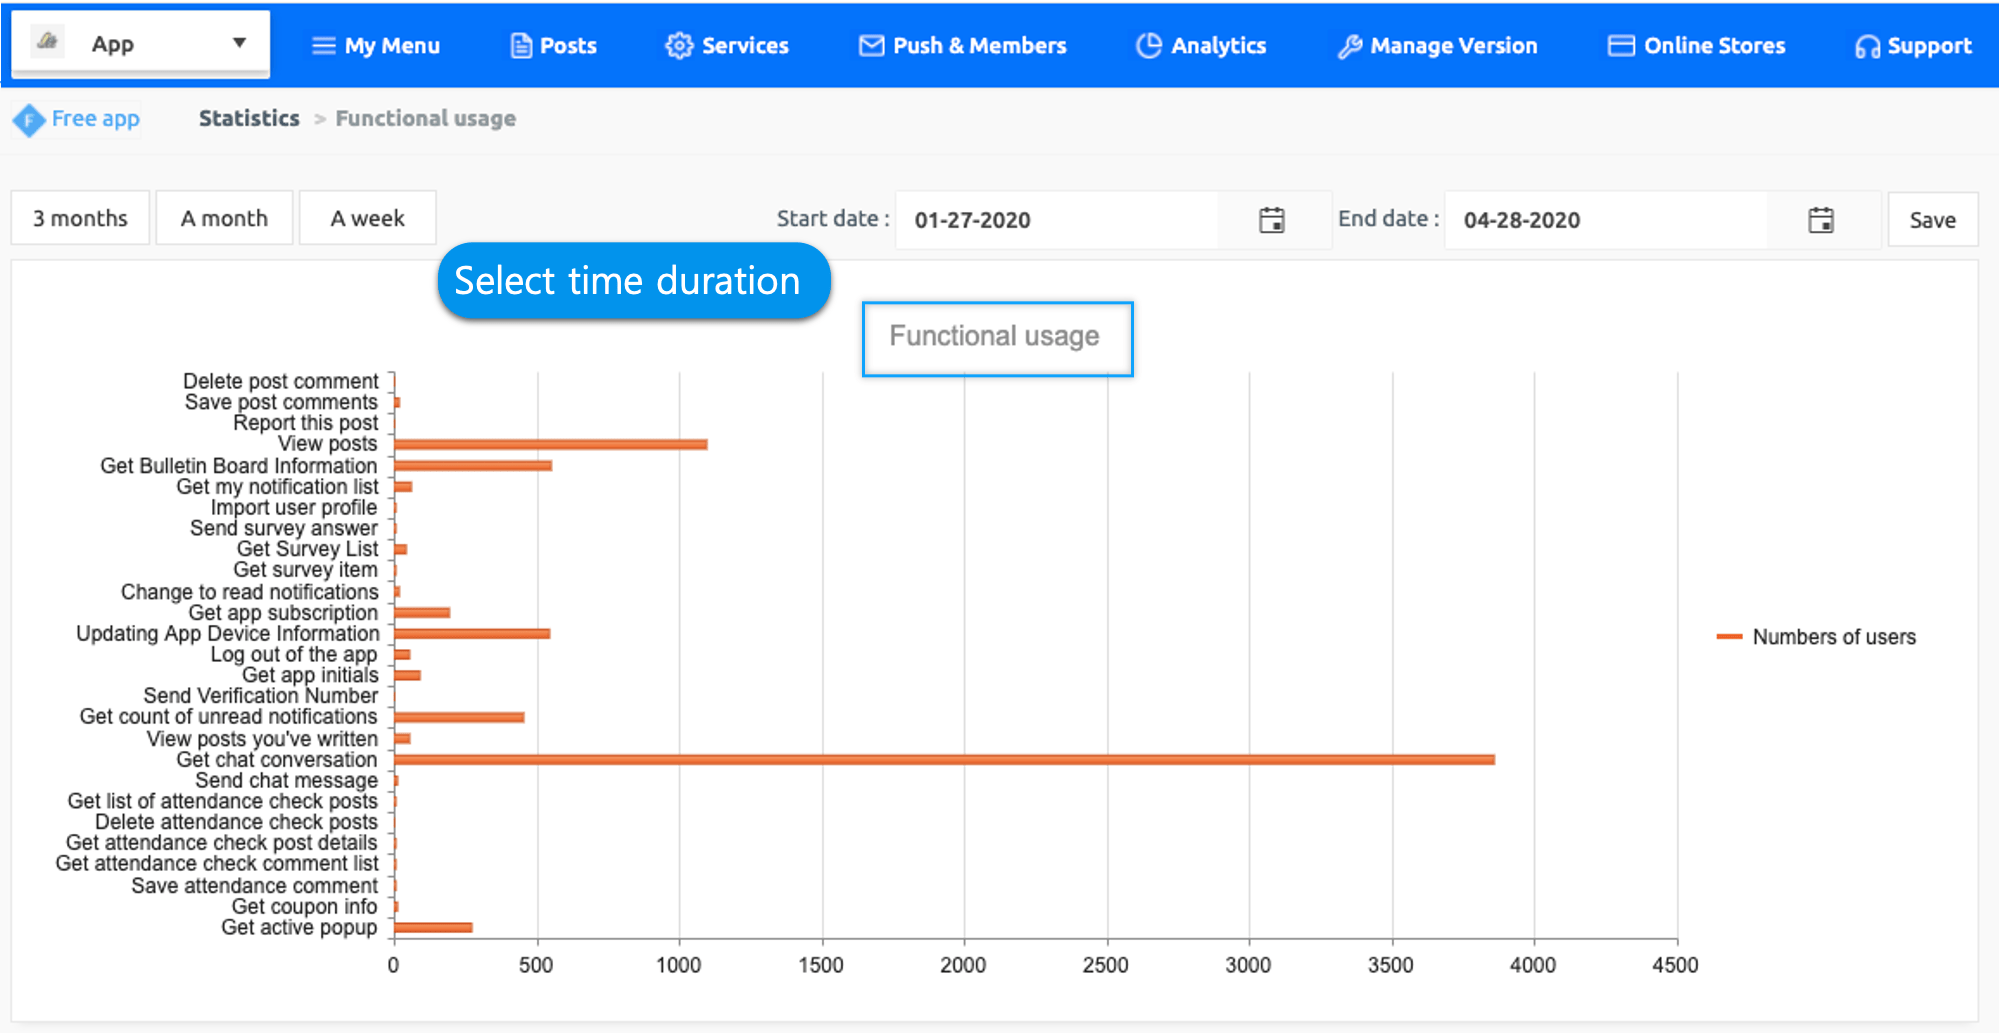Click the Services gear icon

pyautogui.click(x=679, y=46)
